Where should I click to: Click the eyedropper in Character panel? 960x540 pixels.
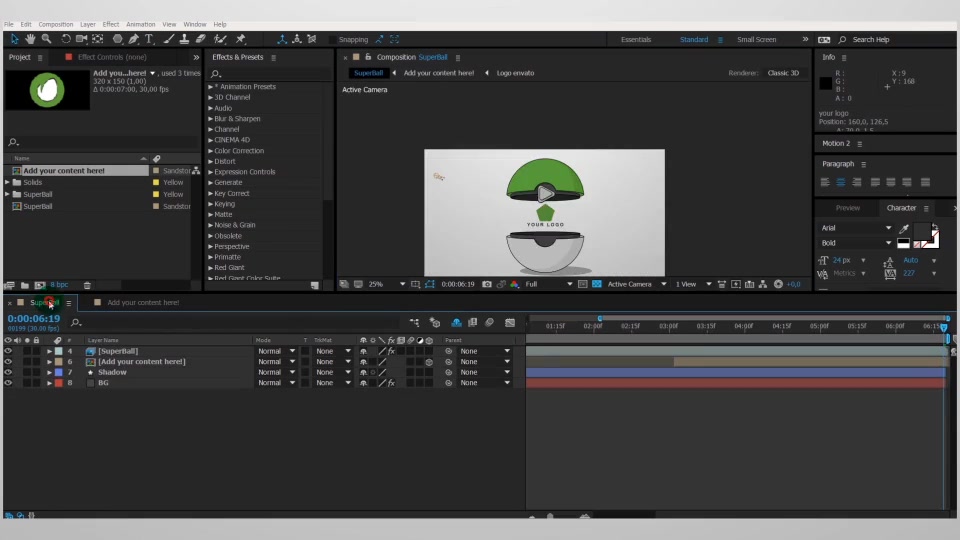click(904, 228)
